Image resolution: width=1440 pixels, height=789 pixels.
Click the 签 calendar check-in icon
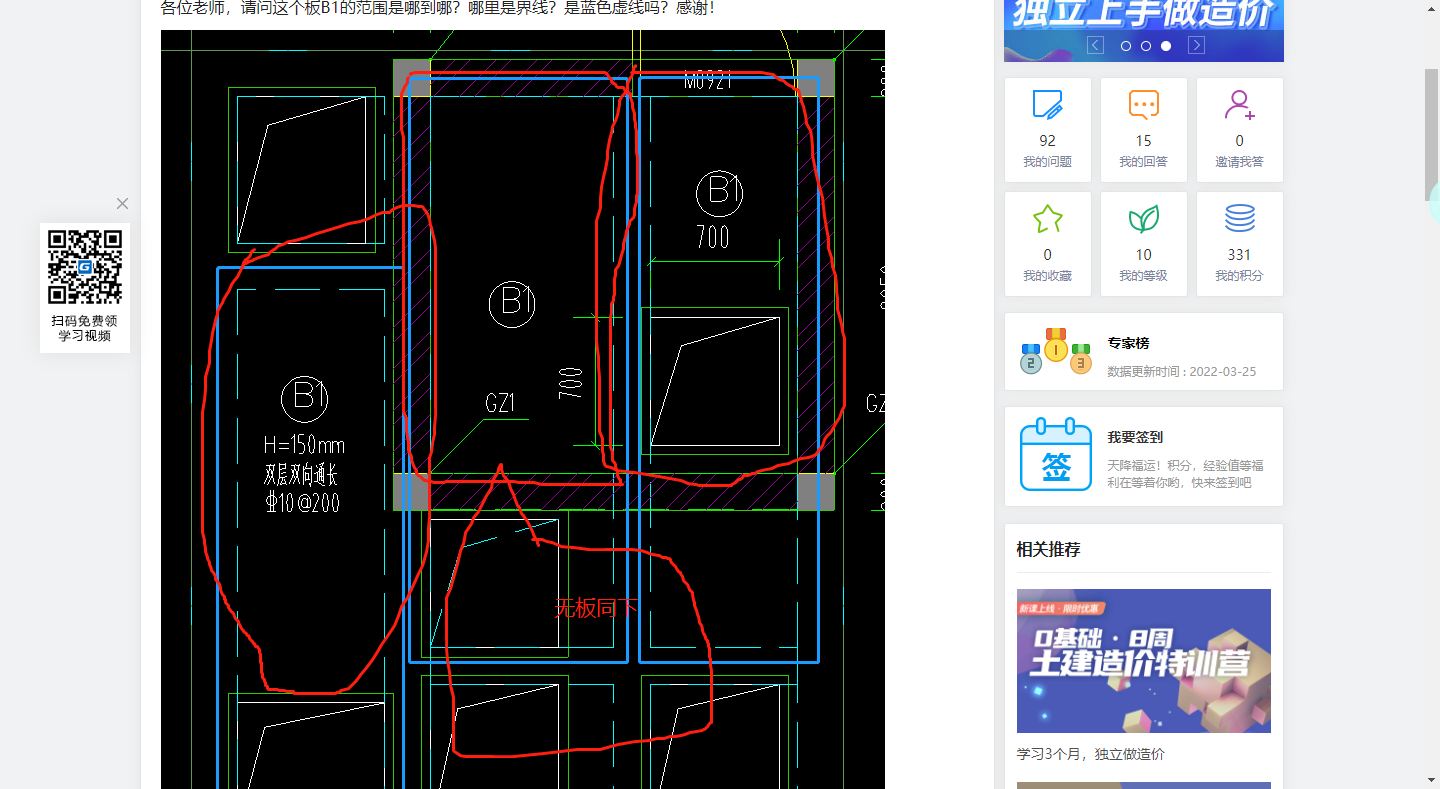point(1056,455)
